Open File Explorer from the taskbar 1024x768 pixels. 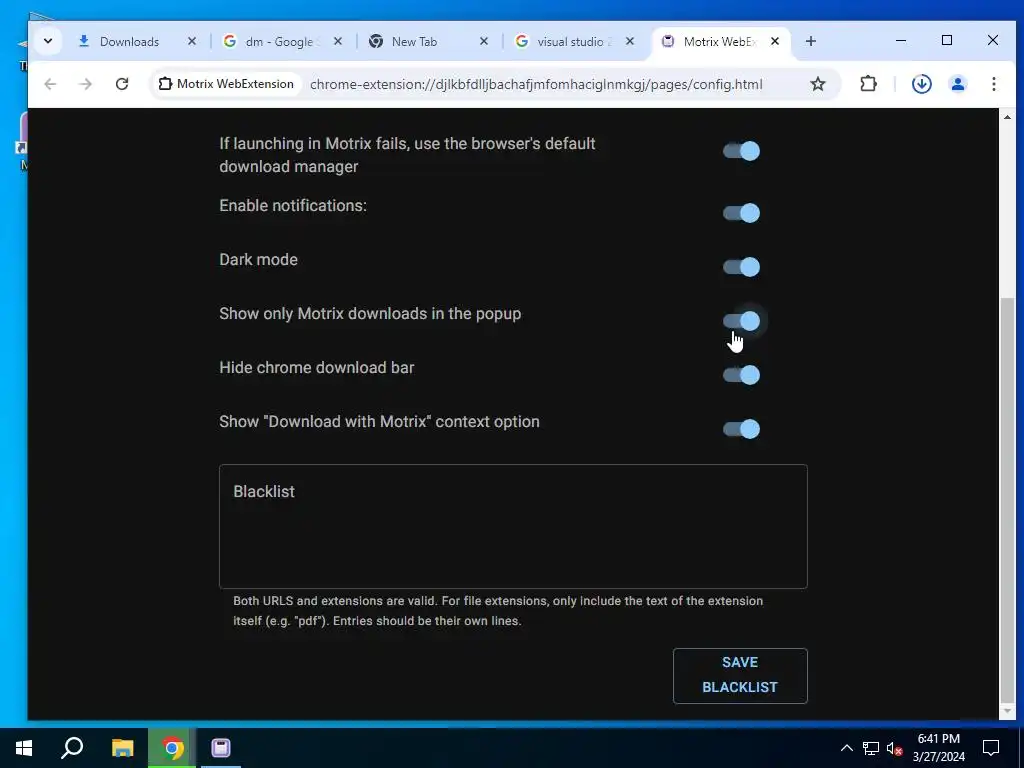122,748
